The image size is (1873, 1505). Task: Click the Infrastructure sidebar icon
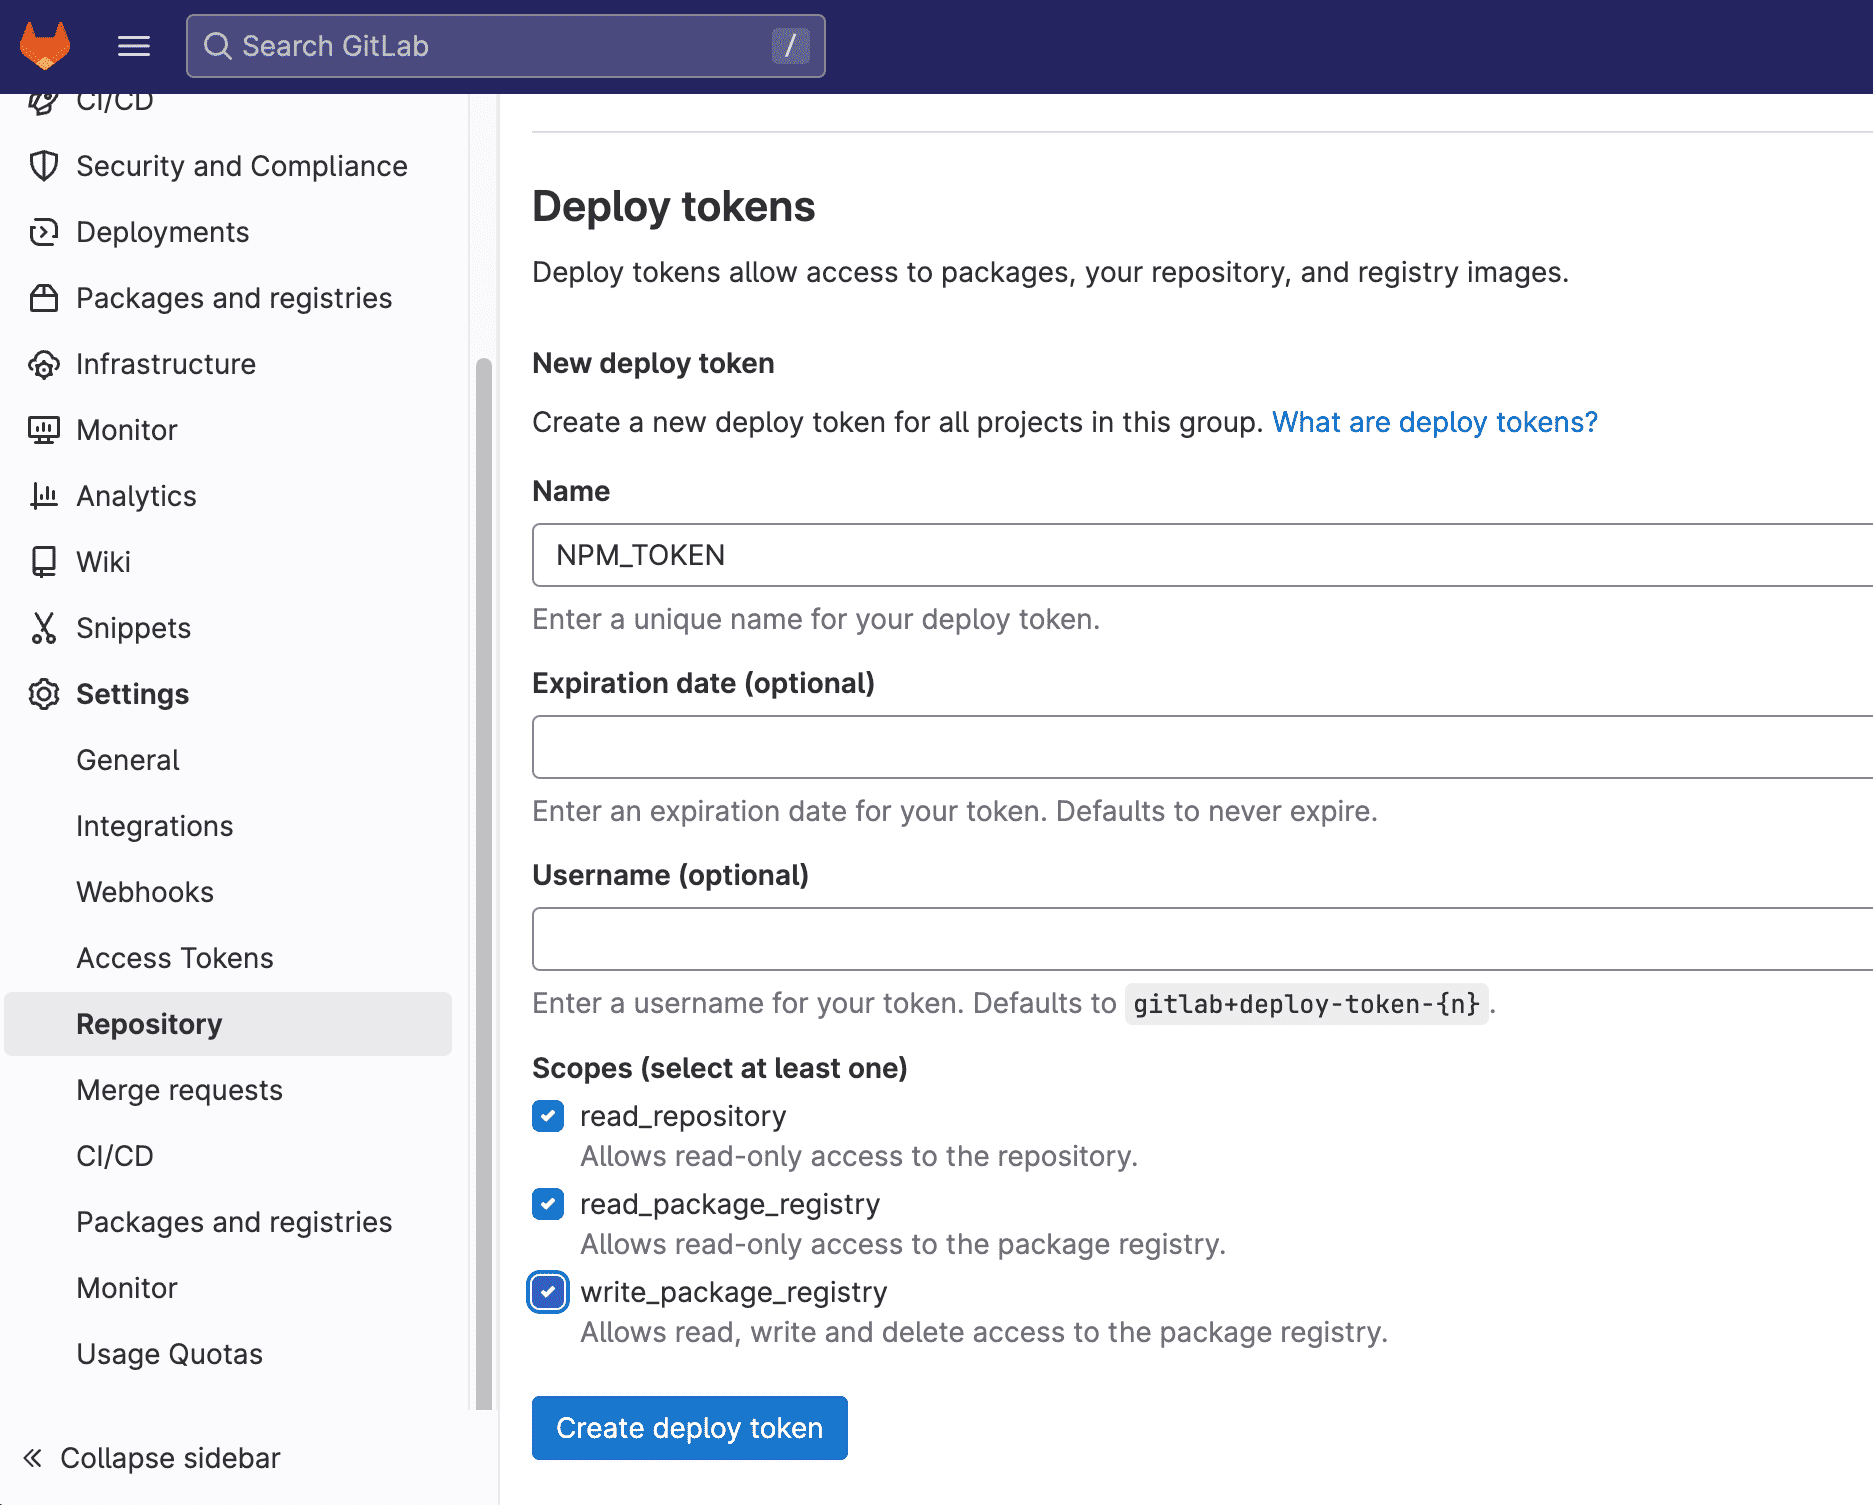44,364
